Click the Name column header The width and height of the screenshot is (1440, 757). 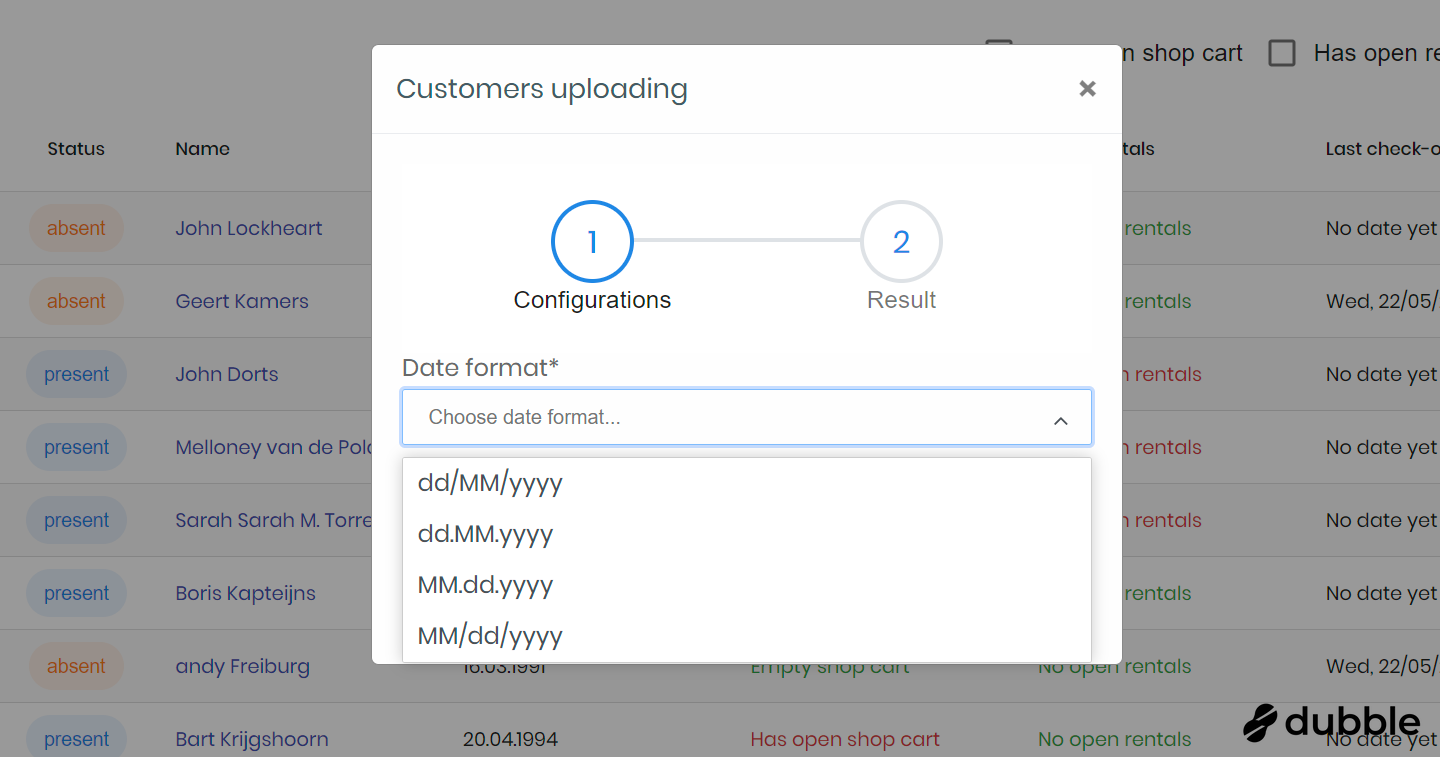(x=202, y=149)
